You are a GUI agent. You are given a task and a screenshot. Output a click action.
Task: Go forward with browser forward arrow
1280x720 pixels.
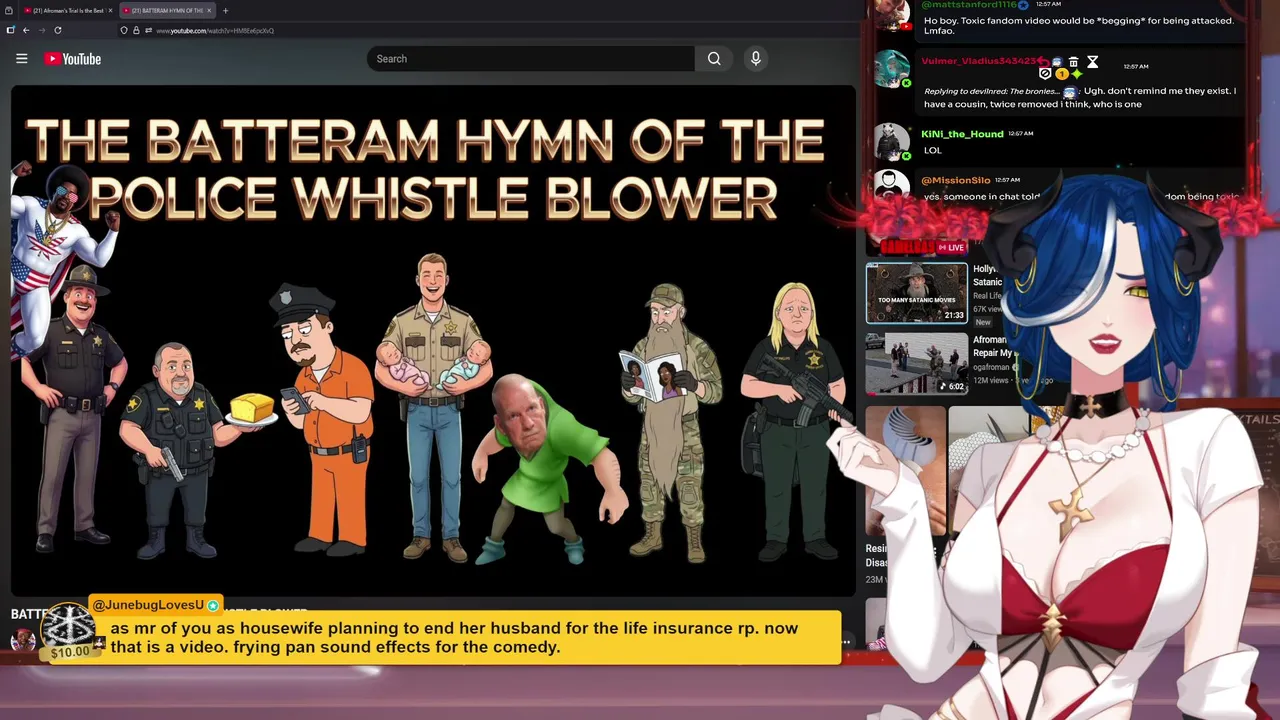(42, 30)
